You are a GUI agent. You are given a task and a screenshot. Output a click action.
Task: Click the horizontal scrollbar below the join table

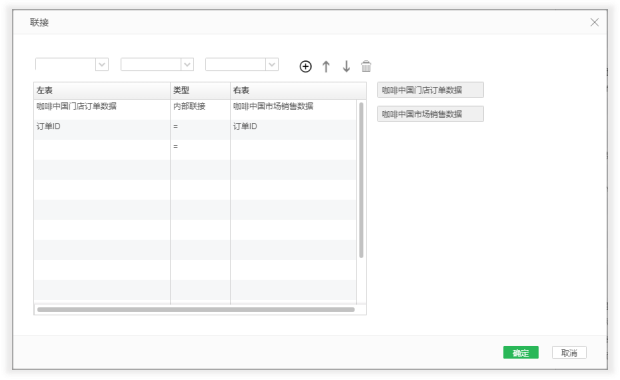click(x=196, y=310)
